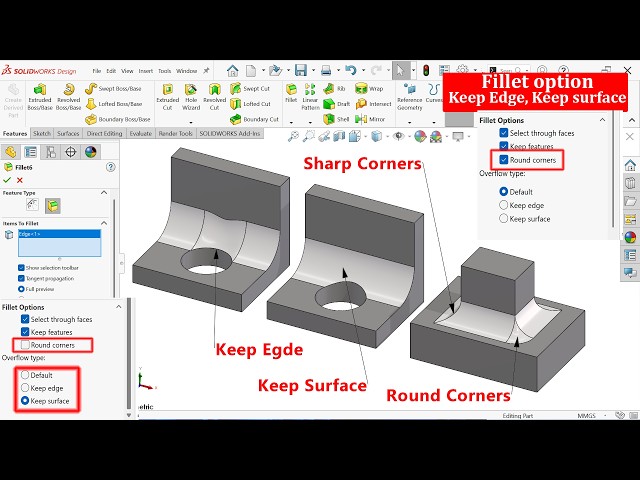Uncheck the checked Round corners box

point(504,160)
